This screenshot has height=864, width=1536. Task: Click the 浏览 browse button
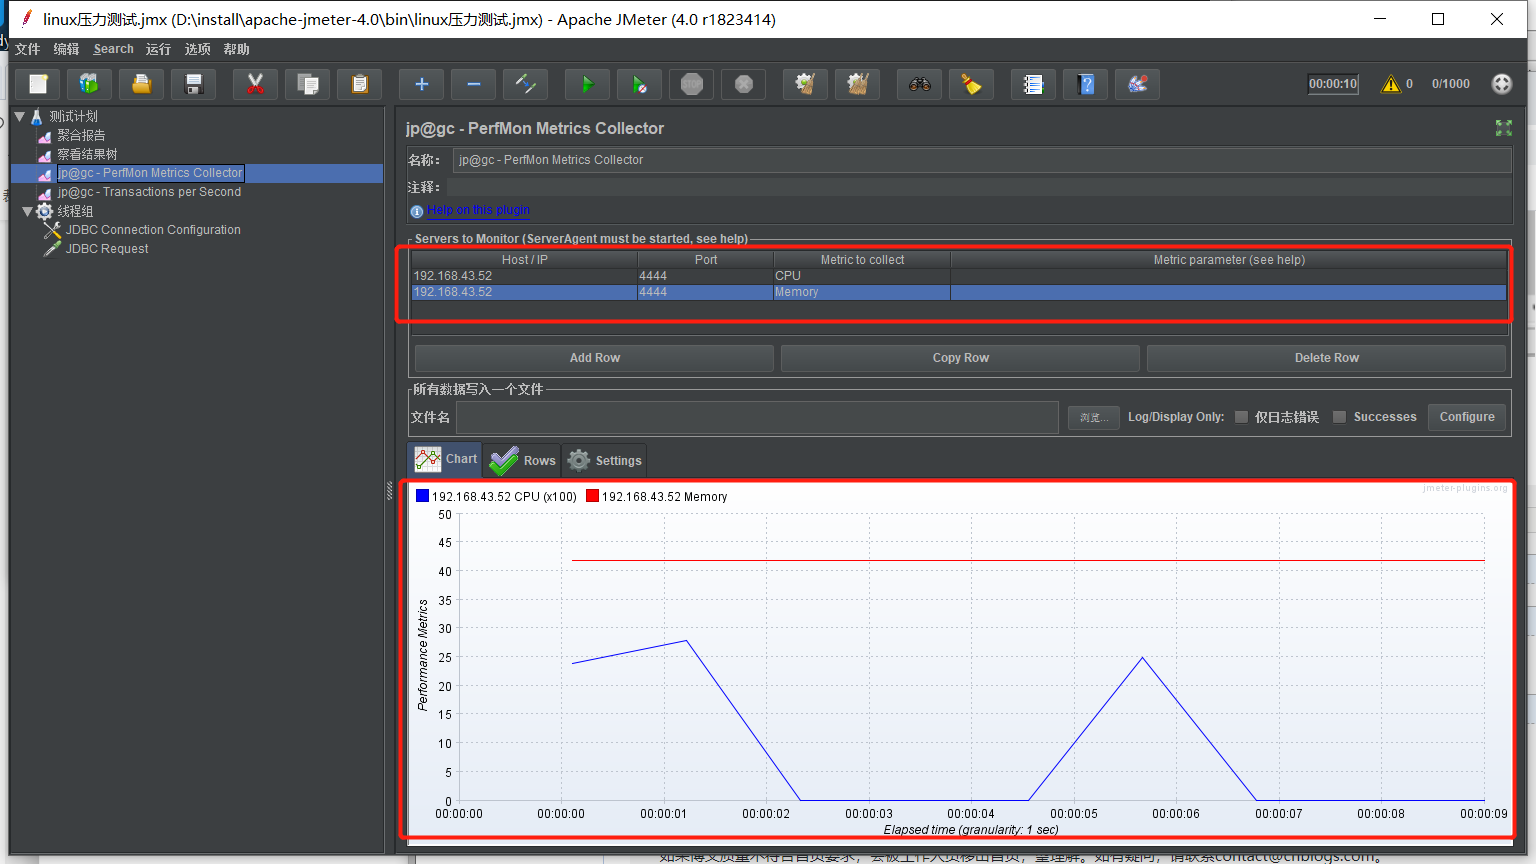tap(1093, 417)
